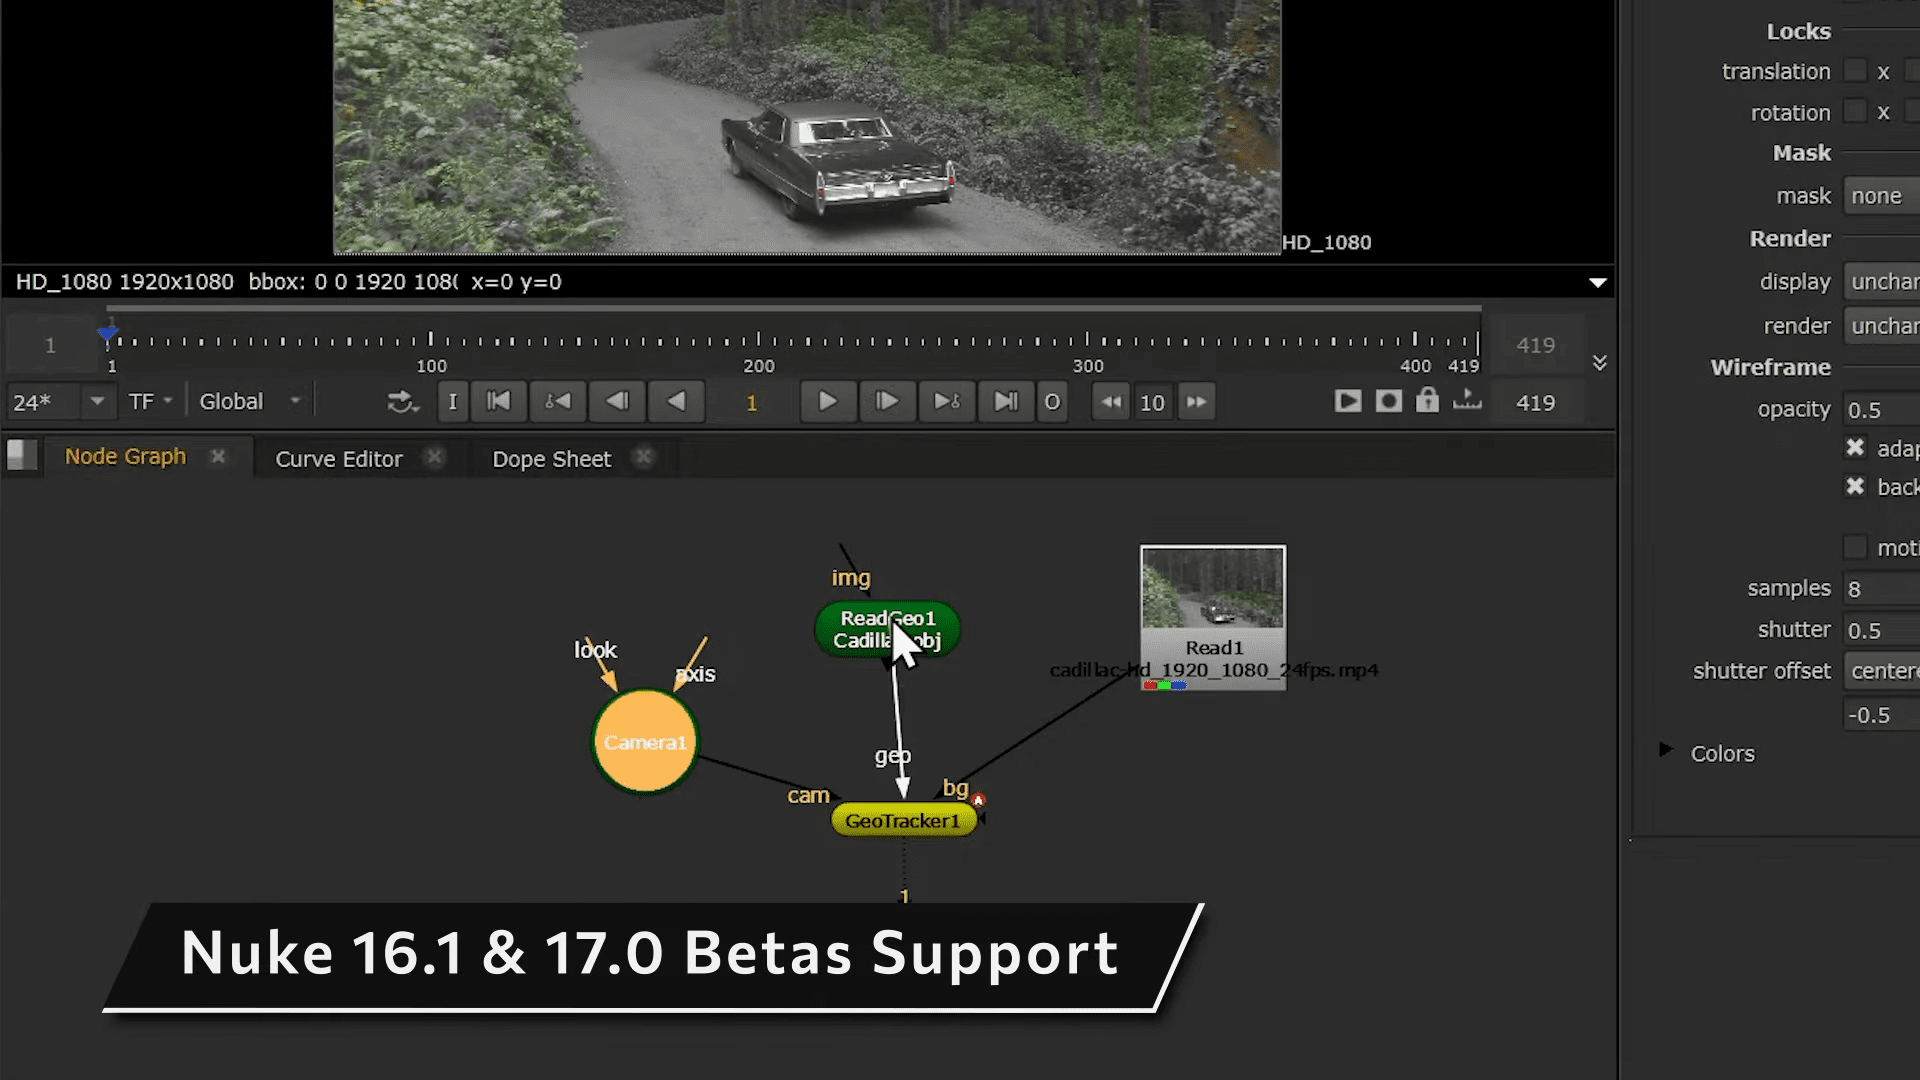Select the GeoTracker1 node
1920x1080 pixels.
(x=903, y=818)
